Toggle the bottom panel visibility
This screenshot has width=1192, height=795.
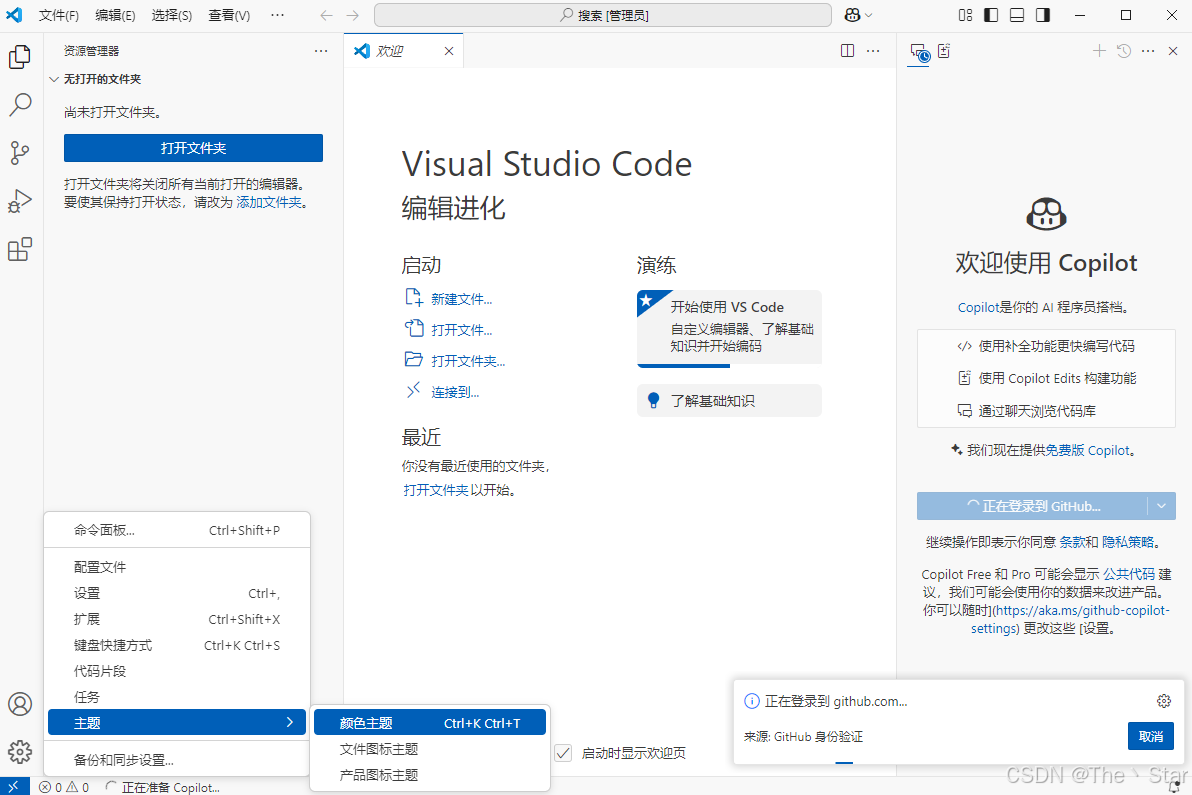click(1017, 15)
